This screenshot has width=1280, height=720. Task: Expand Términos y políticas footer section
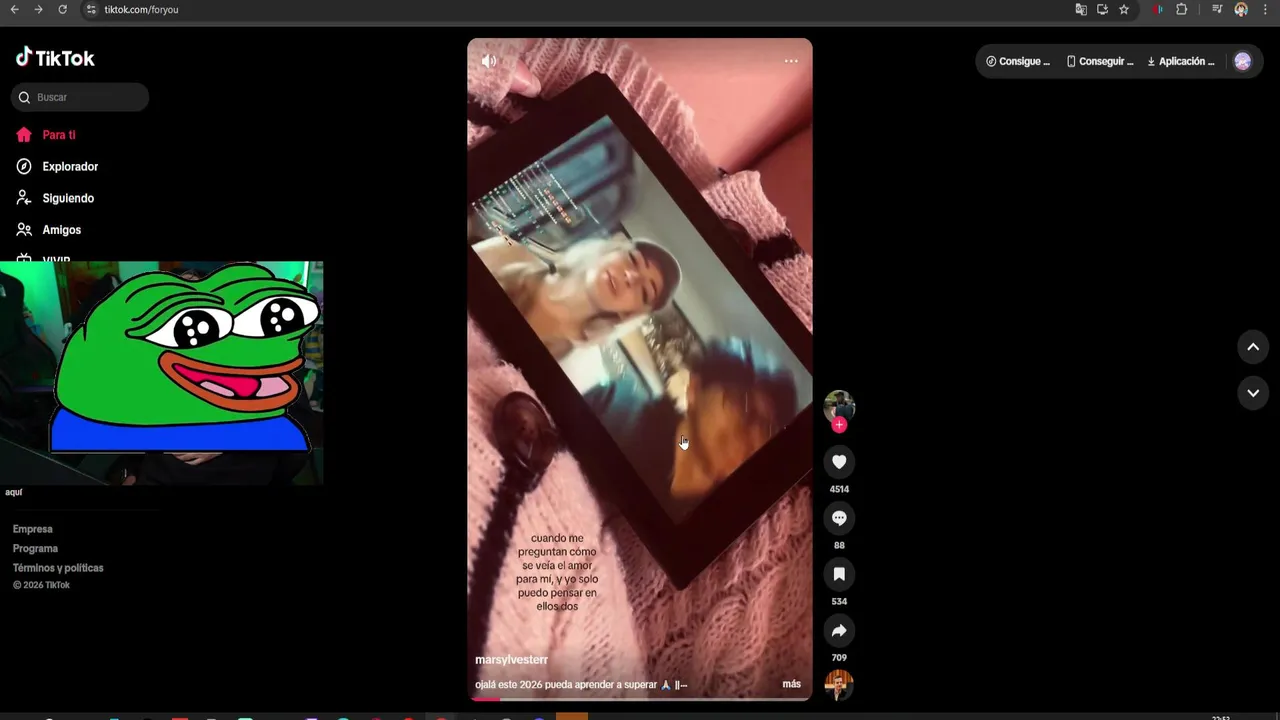tap(58, 568)
